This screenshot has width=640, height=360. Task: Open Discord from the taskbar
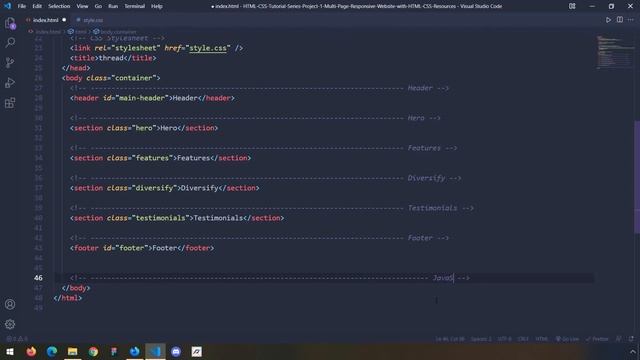(x=176, y=351)
